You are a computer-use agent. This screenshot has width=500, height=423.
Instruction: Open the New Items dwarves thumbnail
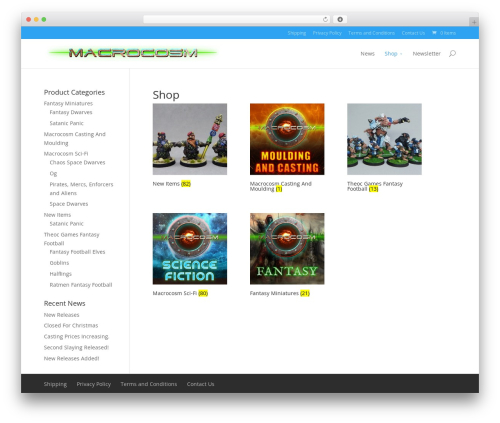pos(190,139)
